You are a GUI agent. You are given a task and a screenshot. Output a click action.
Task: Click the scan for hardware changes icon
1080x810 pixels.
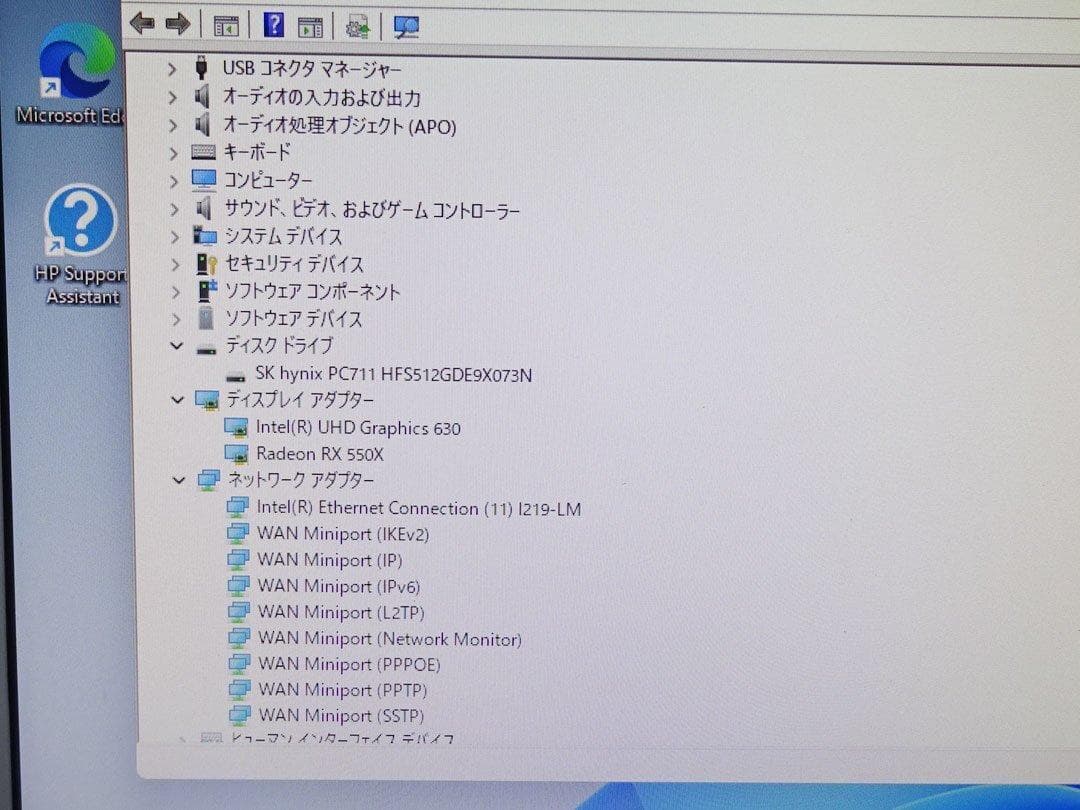[x=405, y=24]
